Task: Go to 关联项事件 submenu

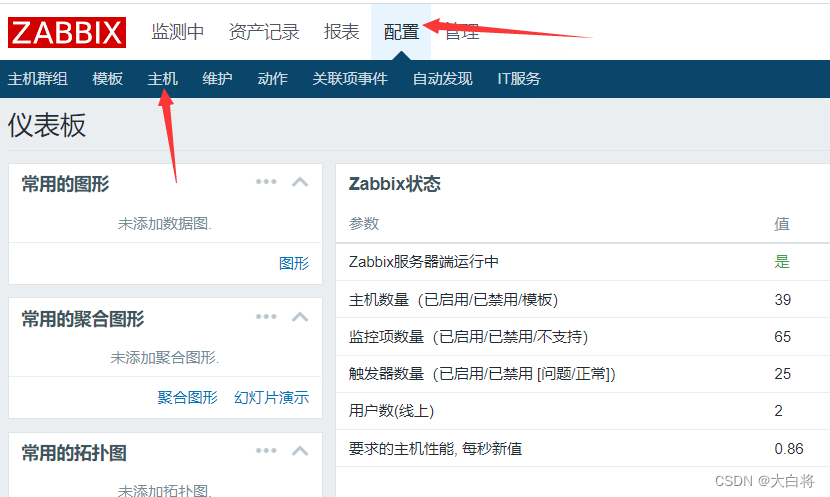Action: (350, 79)
